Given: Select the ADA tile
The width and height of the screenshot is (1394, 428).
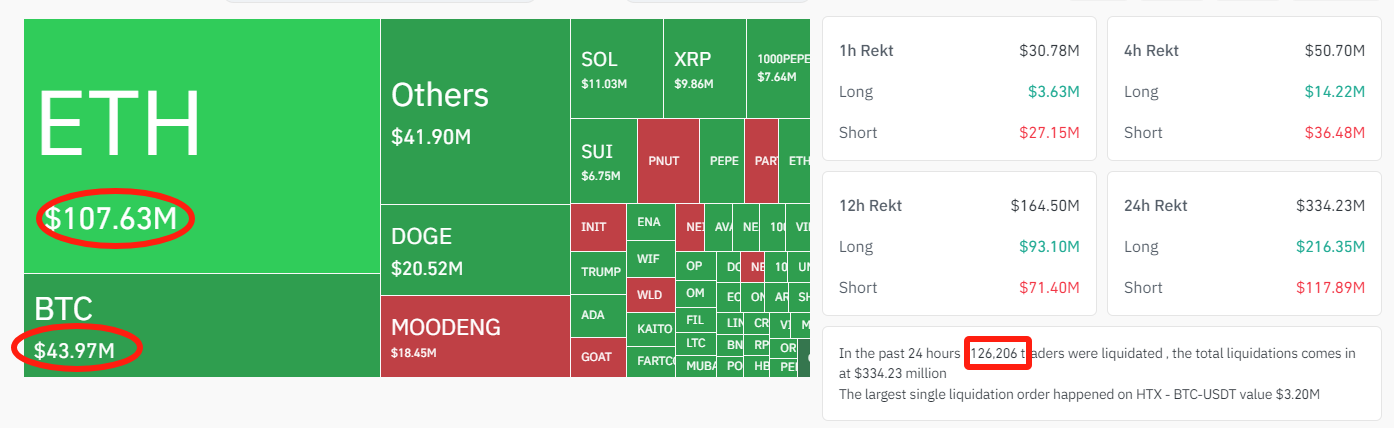Looking at the screenshot, I should coord(597,315).
